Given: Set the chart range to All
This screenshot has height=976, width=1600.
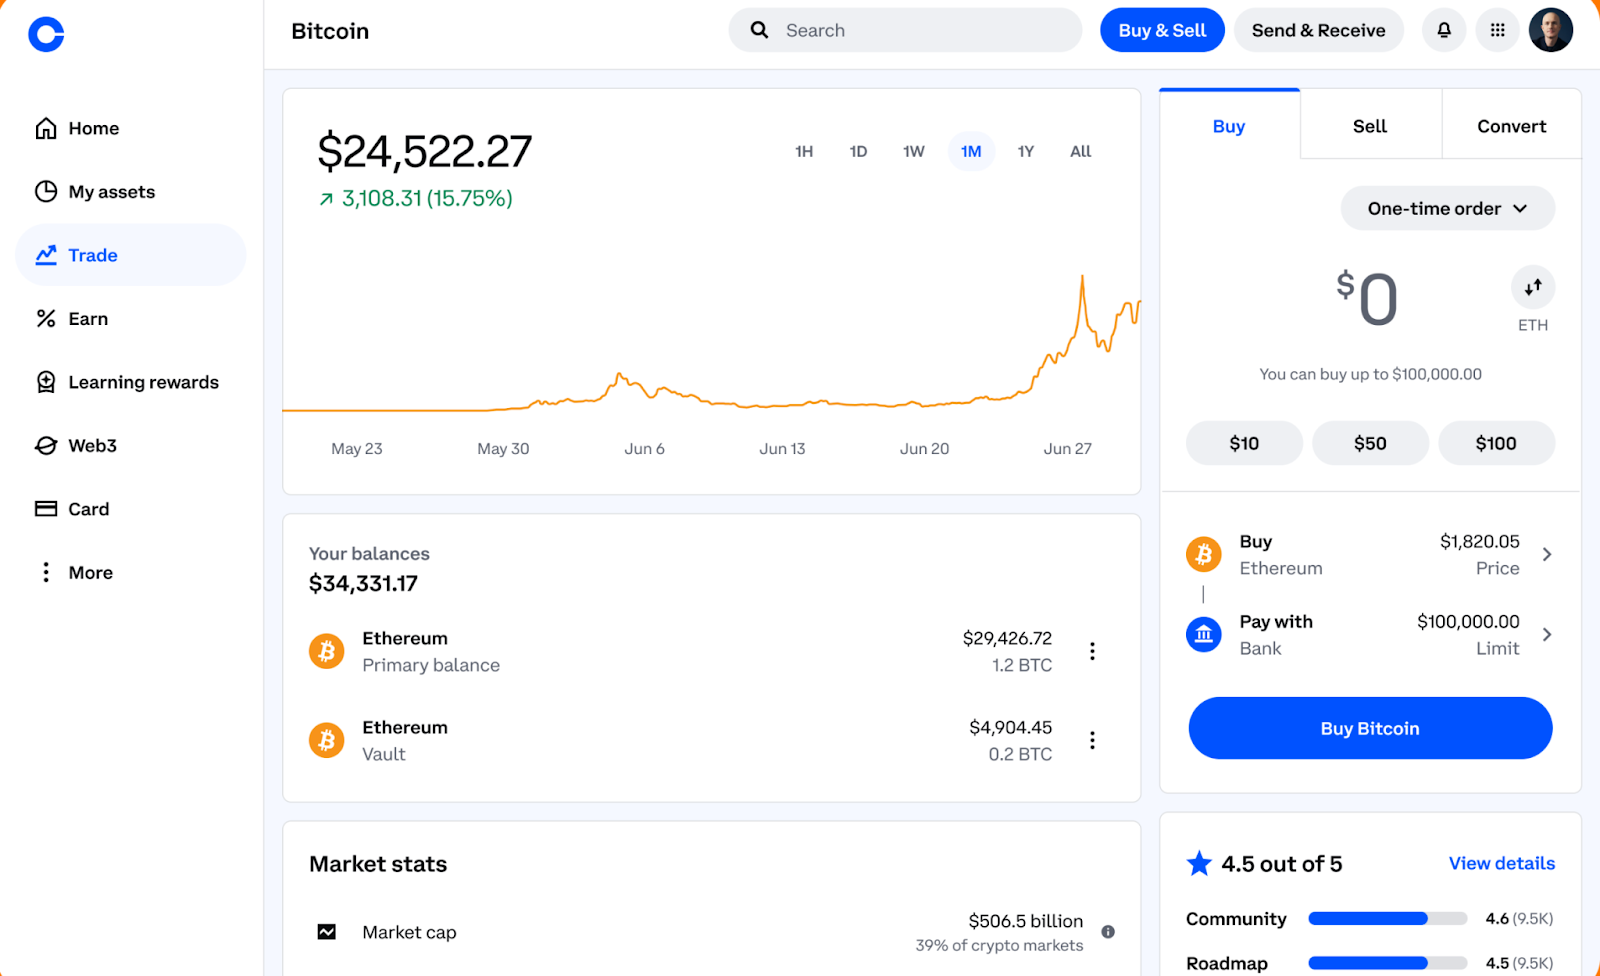Looking at the screenshot, I should click(x=1081, y=151).
